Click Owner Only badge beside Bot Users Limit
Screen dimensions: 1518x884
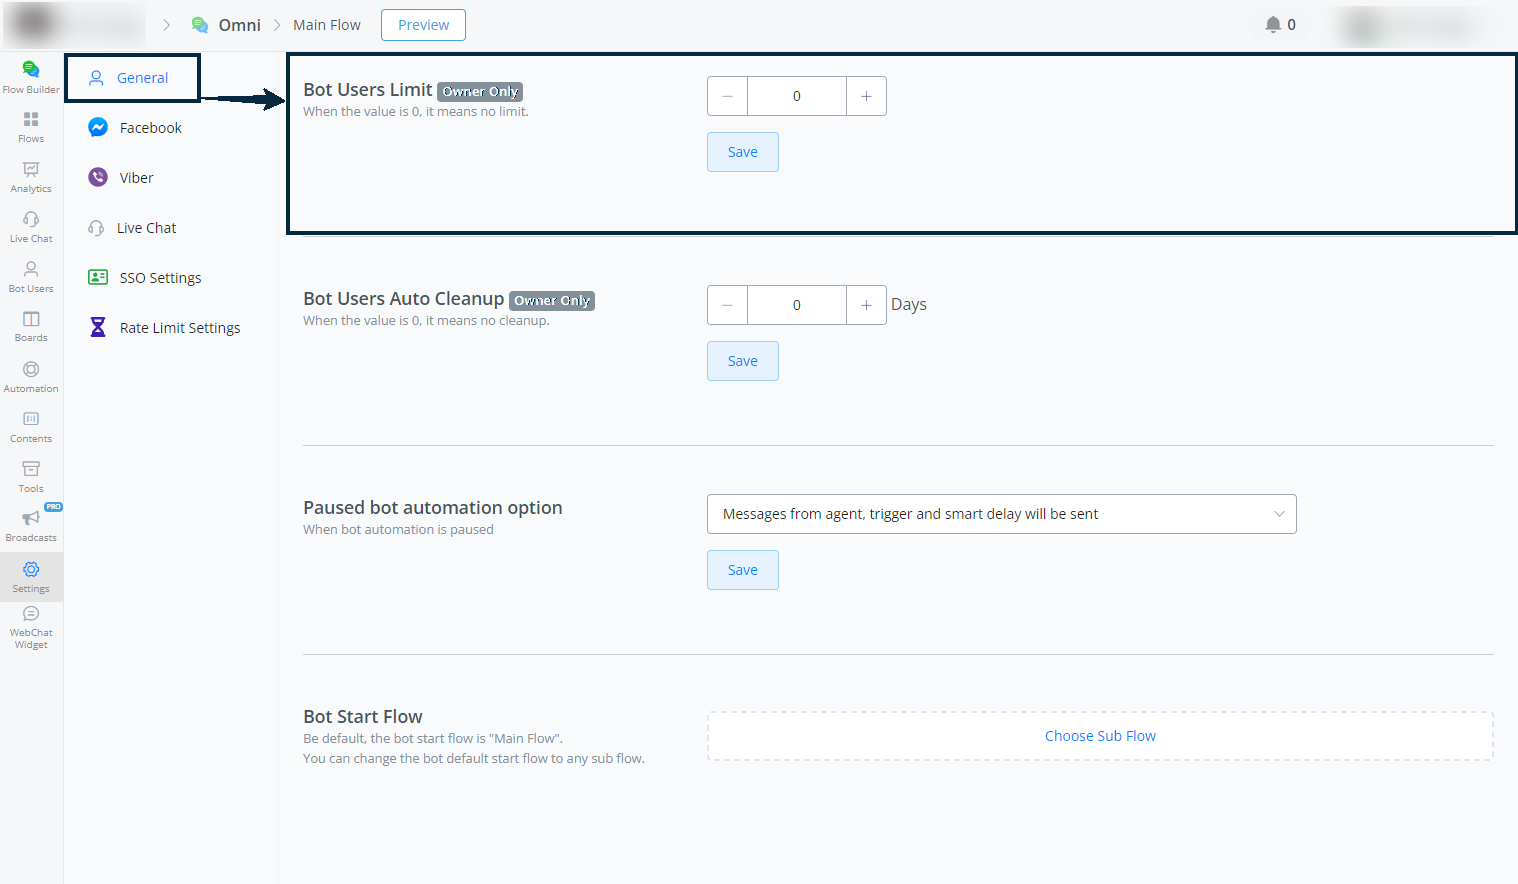480,91
